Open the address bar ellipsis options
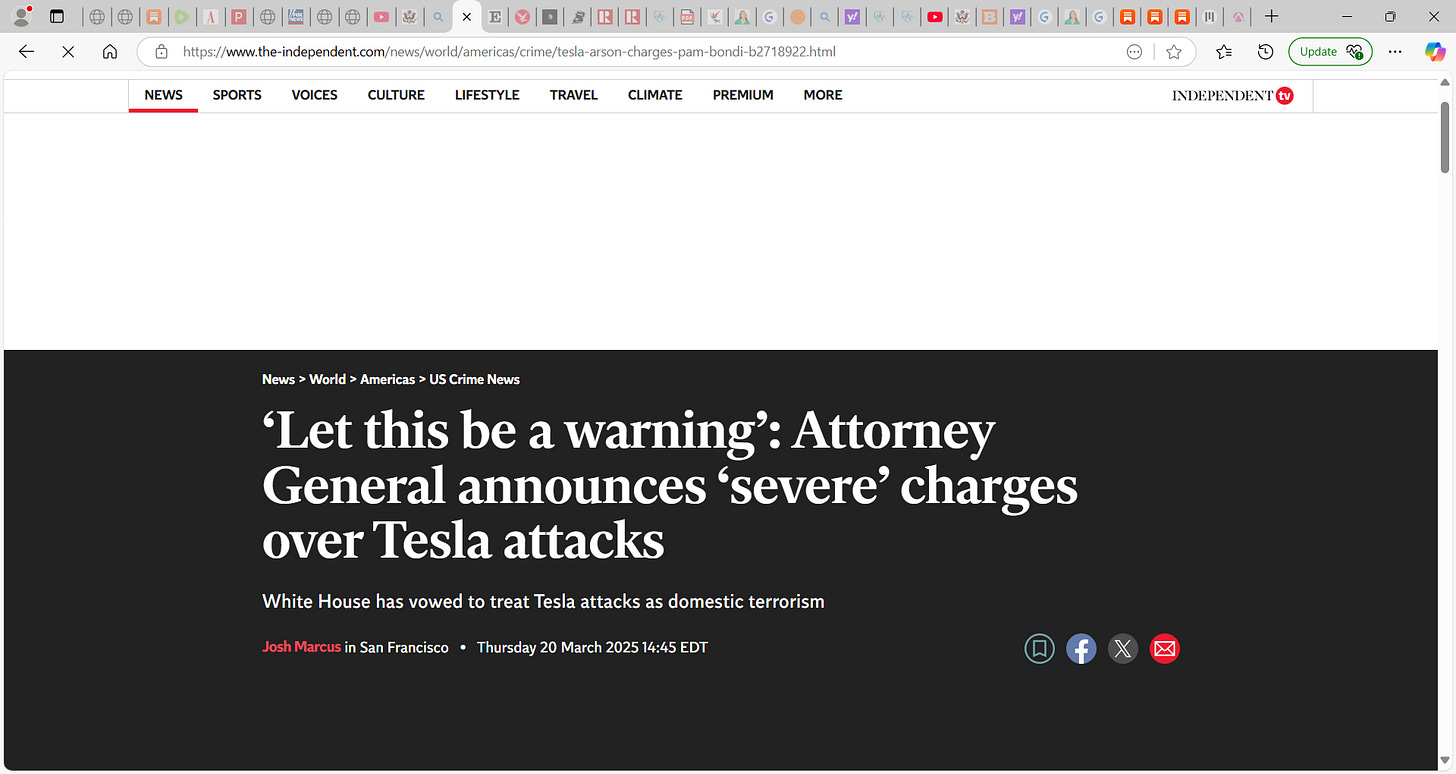The image size is (1456, 774). point(1134,52)
